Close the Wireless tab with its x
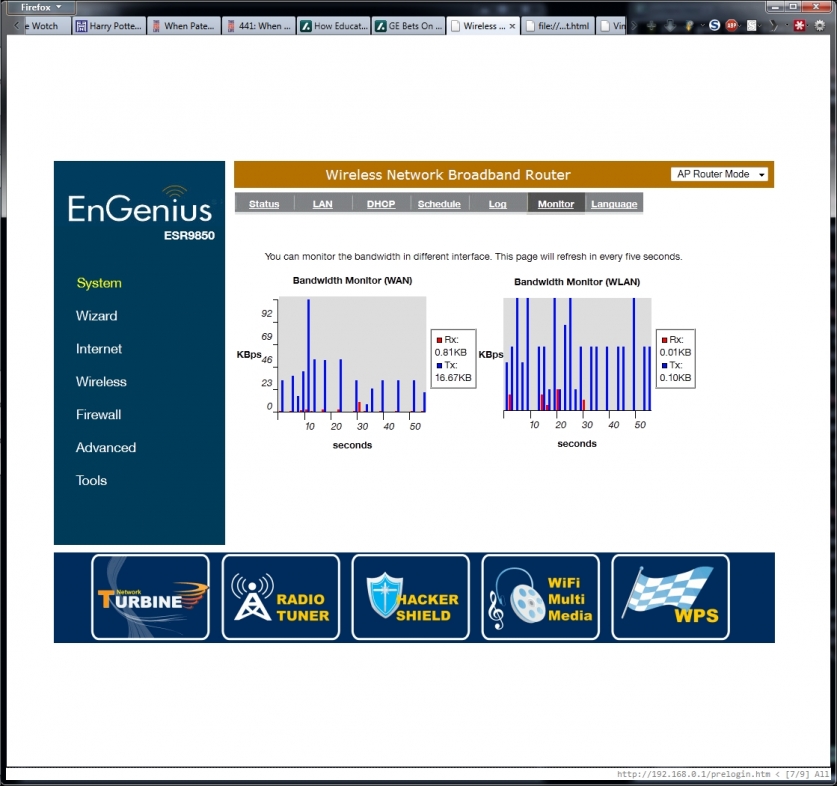This screenshot has height=786, width=837. tap(512, 26)
